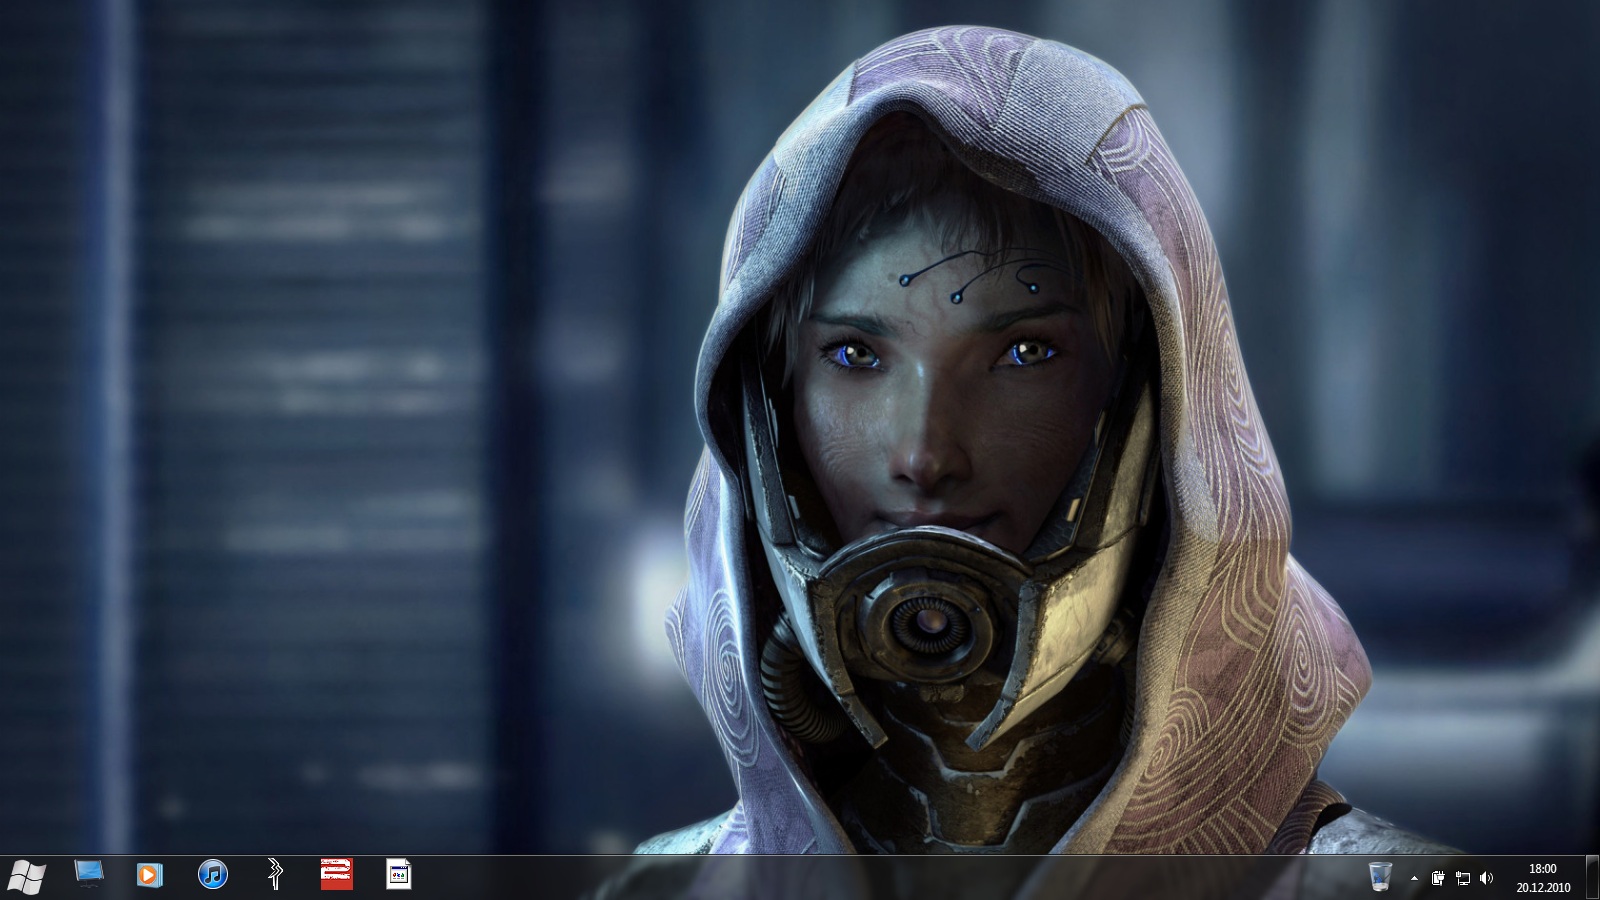Launch iTunes from the taskbar
Screen dimensions: 1600x900
tap(213, 875)
